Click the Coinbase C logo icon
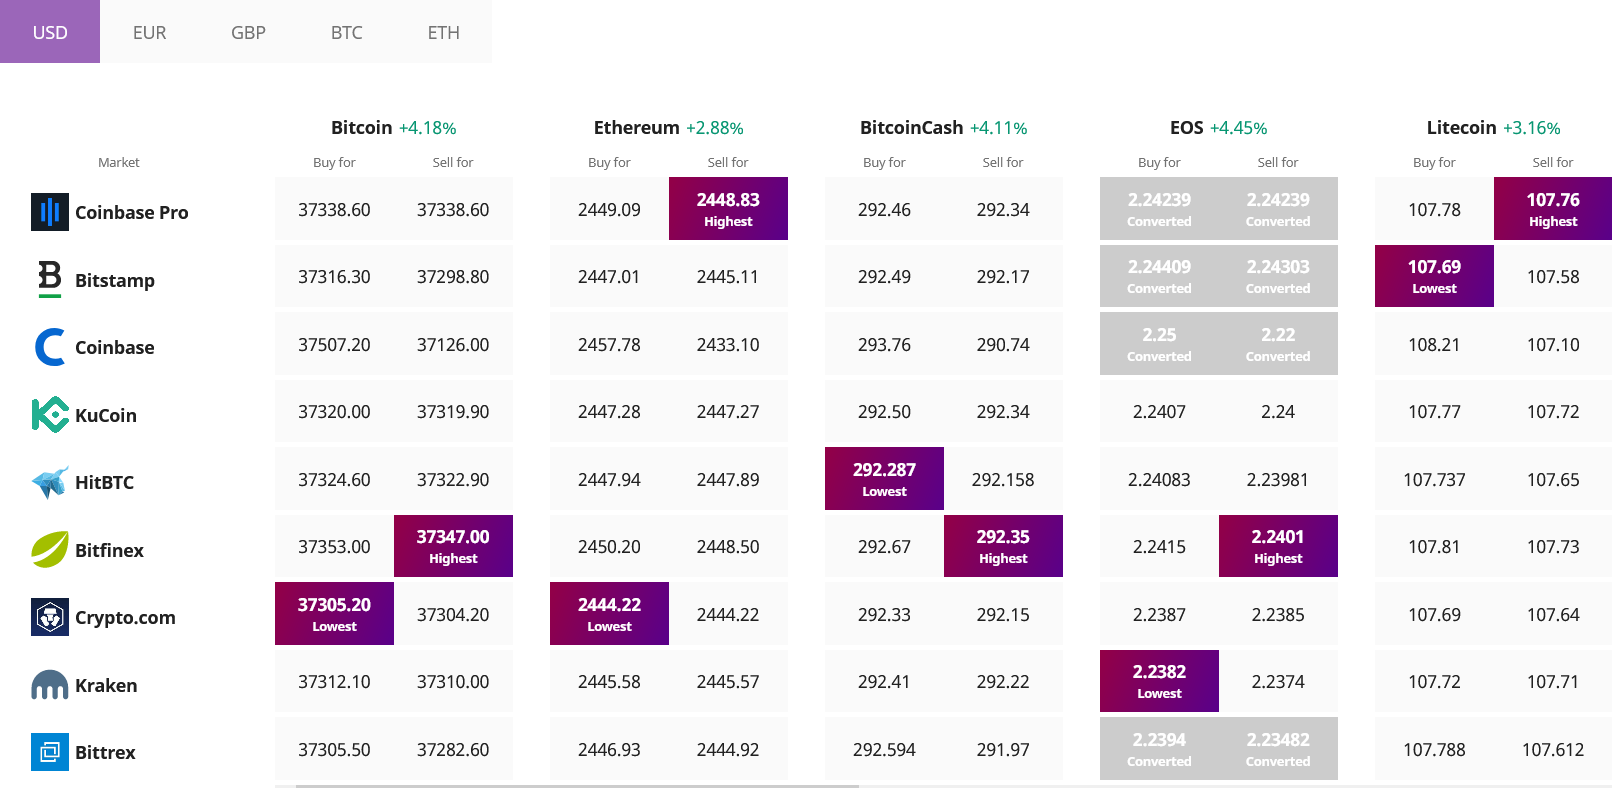This screenshot has height=788, width=1612. coord(50,347)
